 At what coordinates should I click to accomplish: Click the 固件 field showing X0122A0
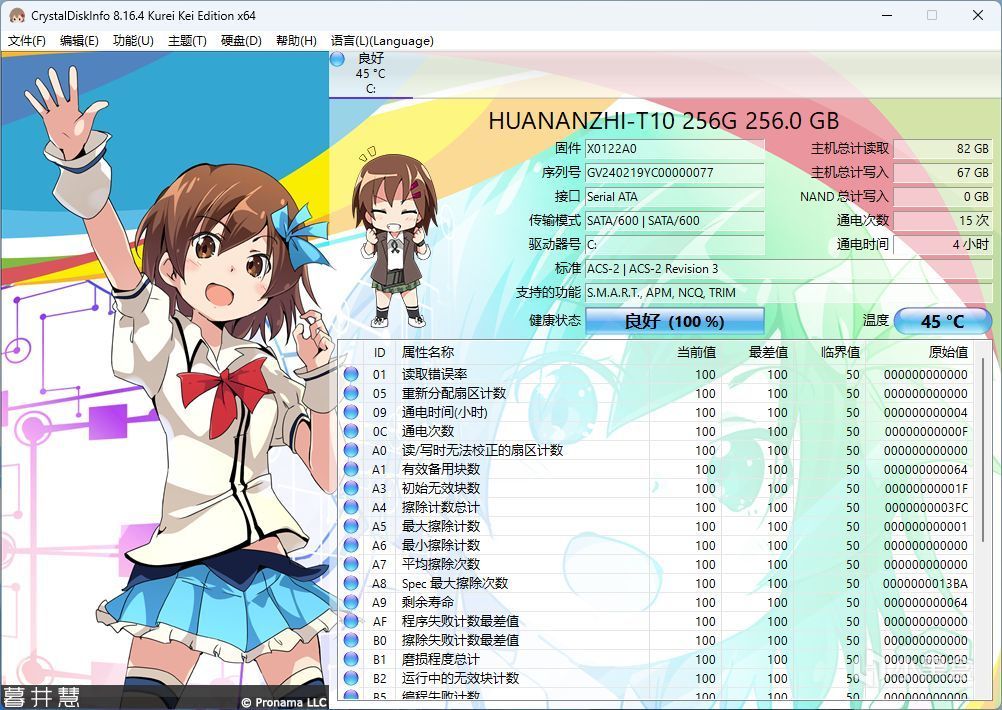tap(675, 148)
